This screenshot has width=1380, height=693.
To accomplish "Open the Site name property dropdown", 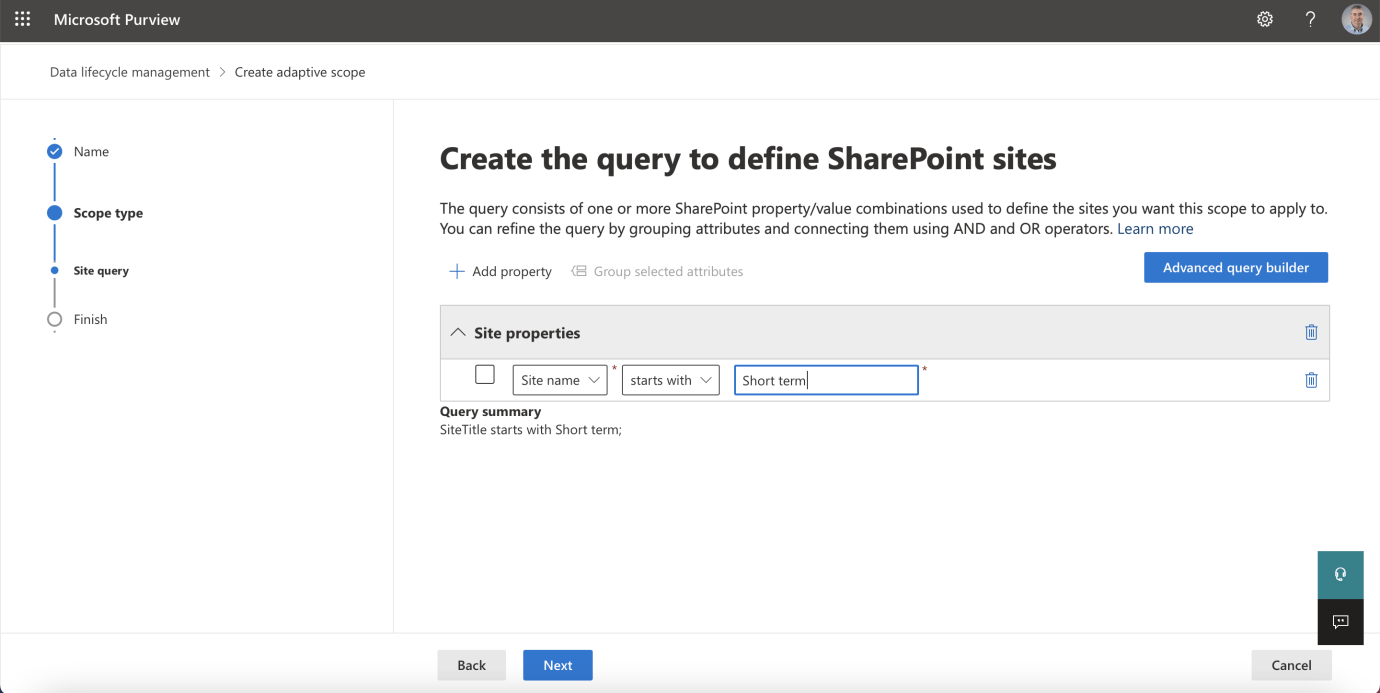I will [560, 380].
